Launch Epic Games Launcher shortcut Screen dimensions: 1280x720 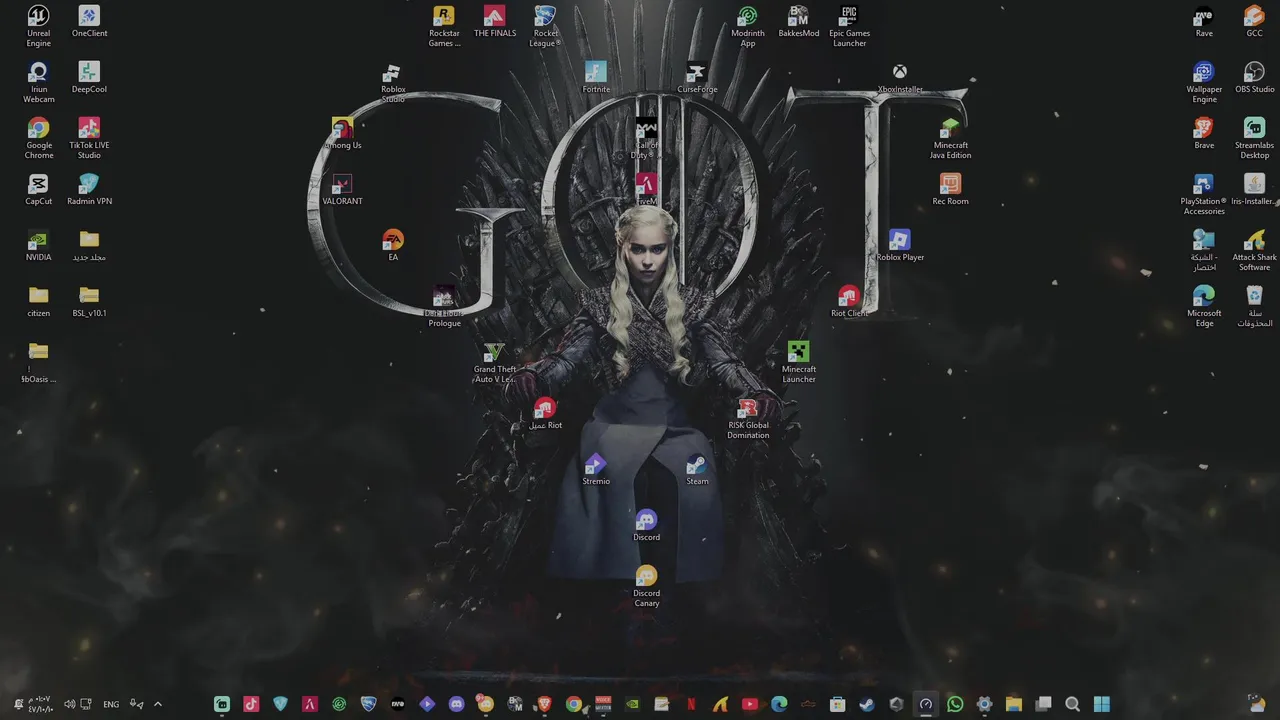coord(849,26)
